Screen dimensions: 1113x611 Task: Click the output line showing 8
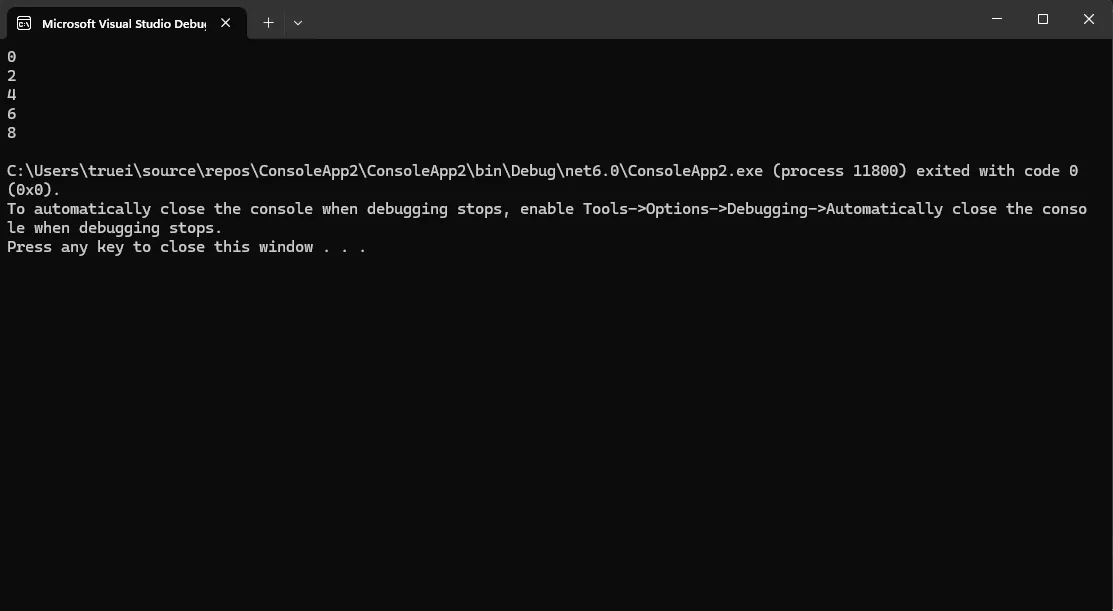tap(12, 133)
